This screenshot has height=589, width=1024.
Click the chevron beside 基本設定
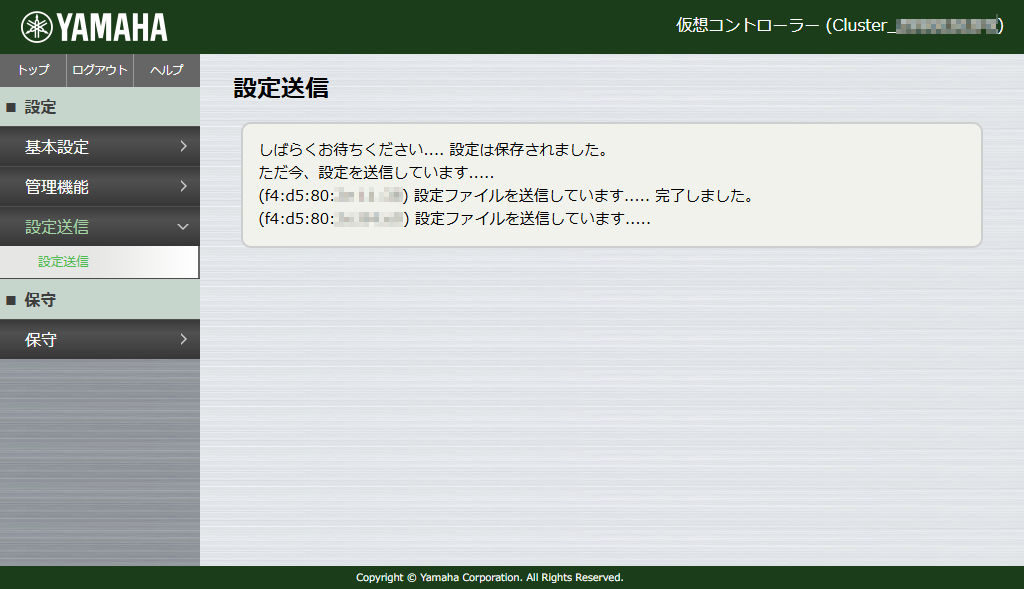[x=184, y=146]
